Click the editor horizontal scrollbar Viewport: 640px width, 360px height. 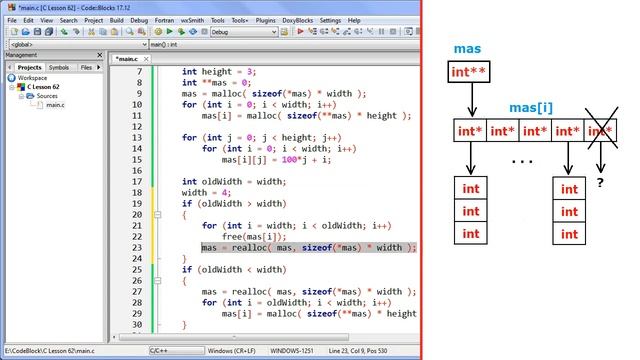tap(234, 337)
